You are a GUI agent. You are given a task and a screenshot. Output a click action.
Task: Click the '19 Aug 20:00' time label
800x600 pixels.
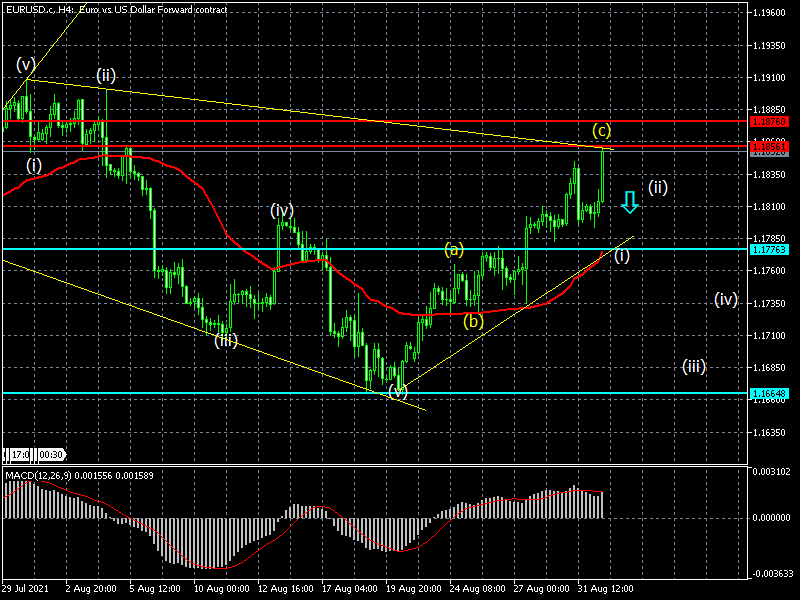[x=414, y=589]
